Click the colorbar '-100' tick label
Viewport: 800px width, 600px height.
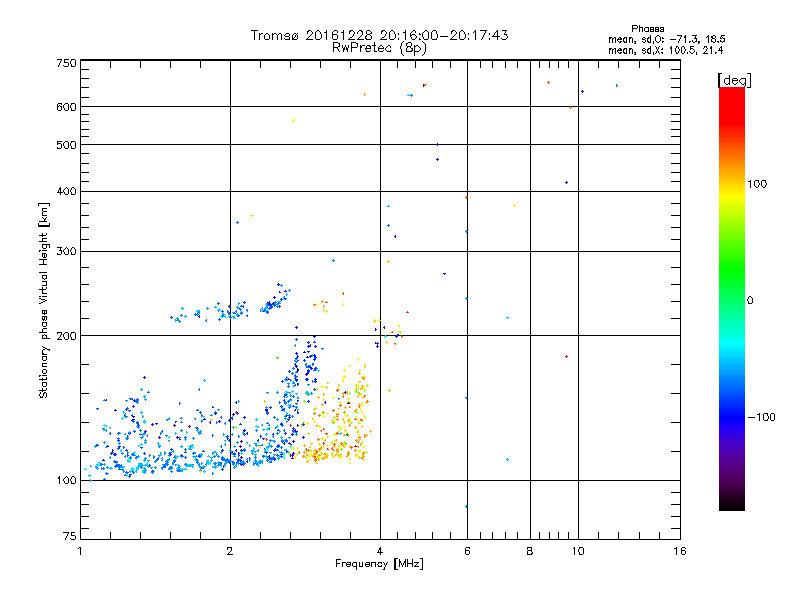pyautogui.click(x=761, y=417)
